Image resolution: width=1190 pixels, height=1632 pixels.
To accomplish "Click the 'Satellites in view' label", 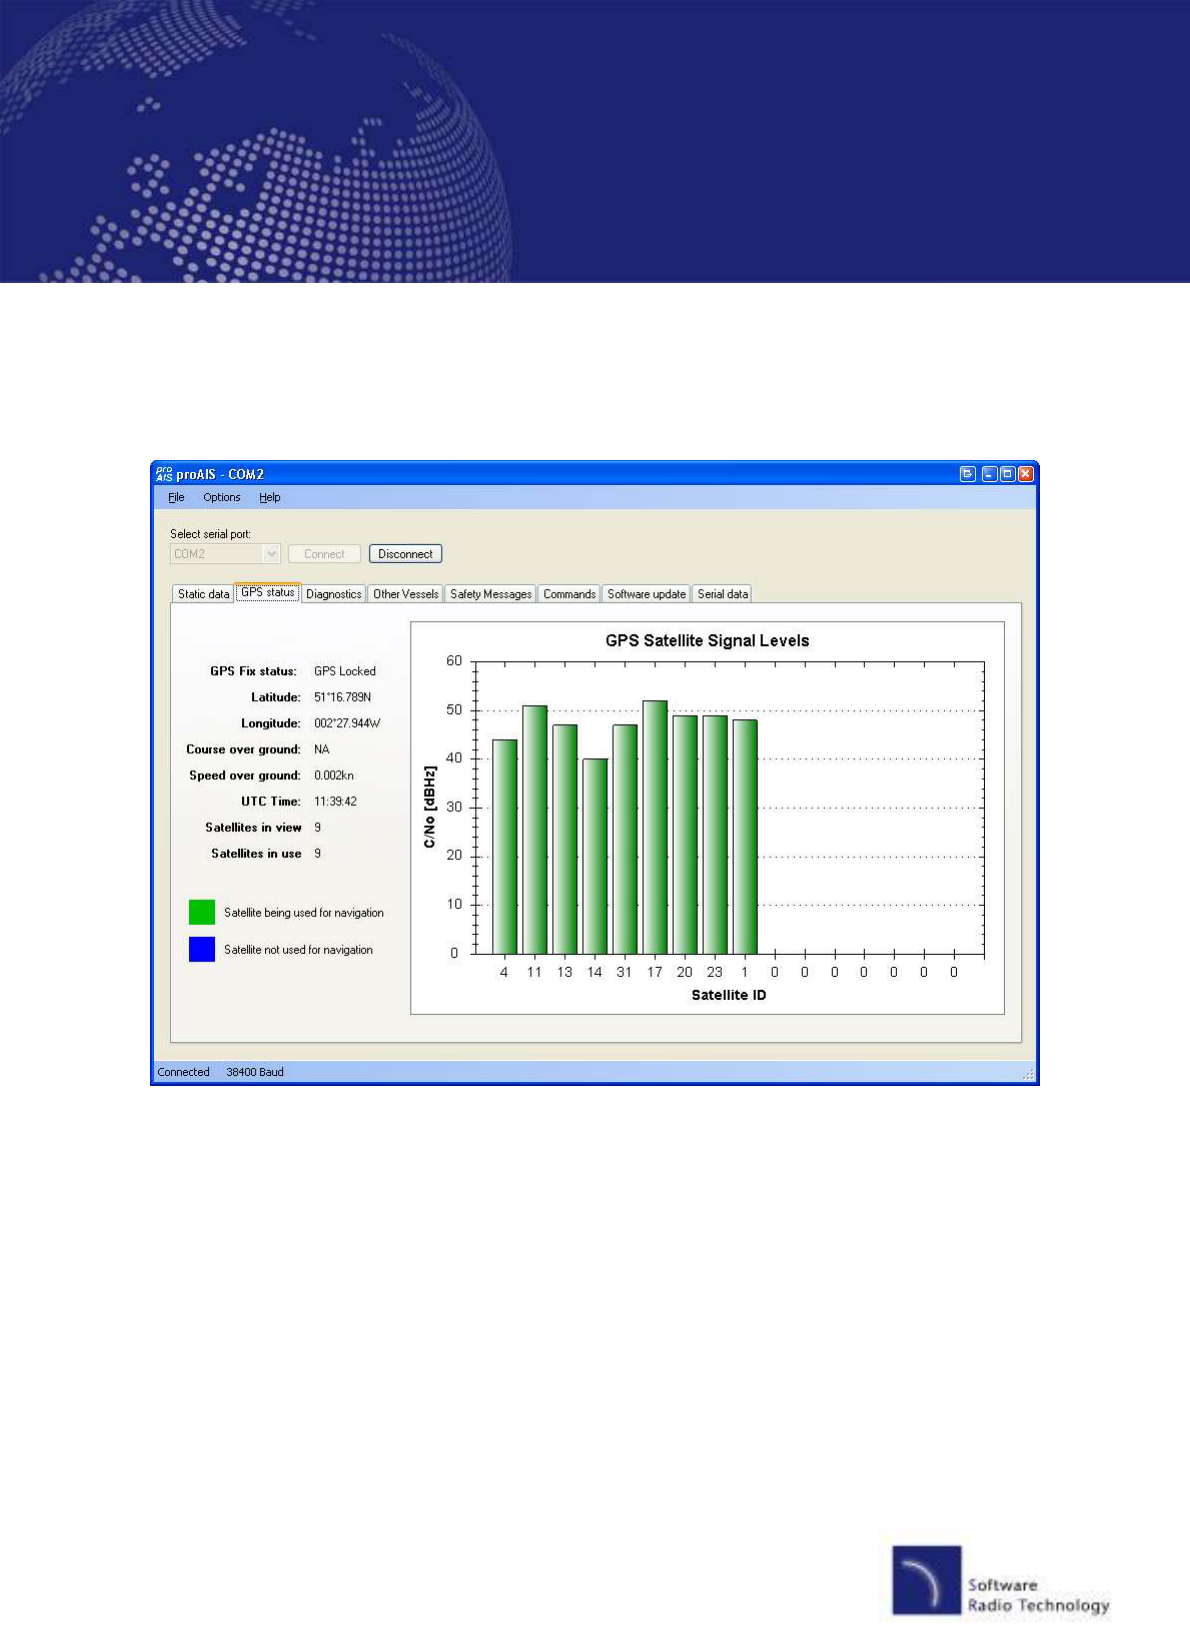I will [253, 827].
